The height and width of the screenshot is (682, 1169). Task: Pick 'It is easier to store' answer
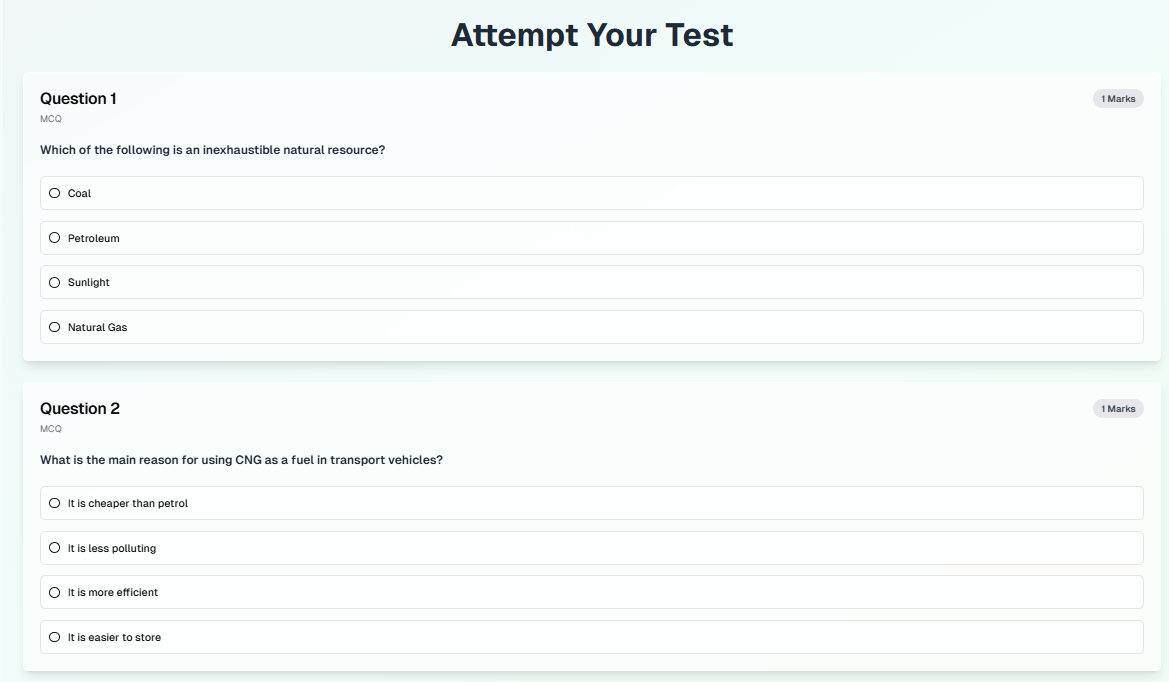pos(54,637)
